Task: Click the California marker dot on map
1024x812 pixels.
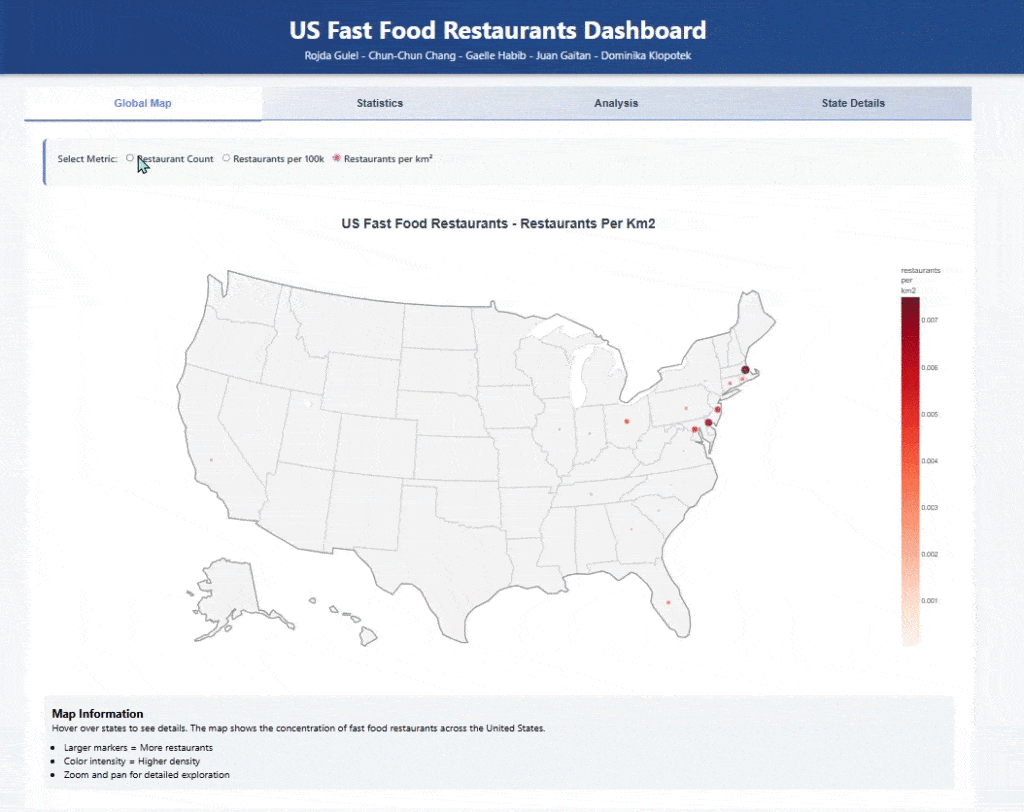Action: (211, 460)
